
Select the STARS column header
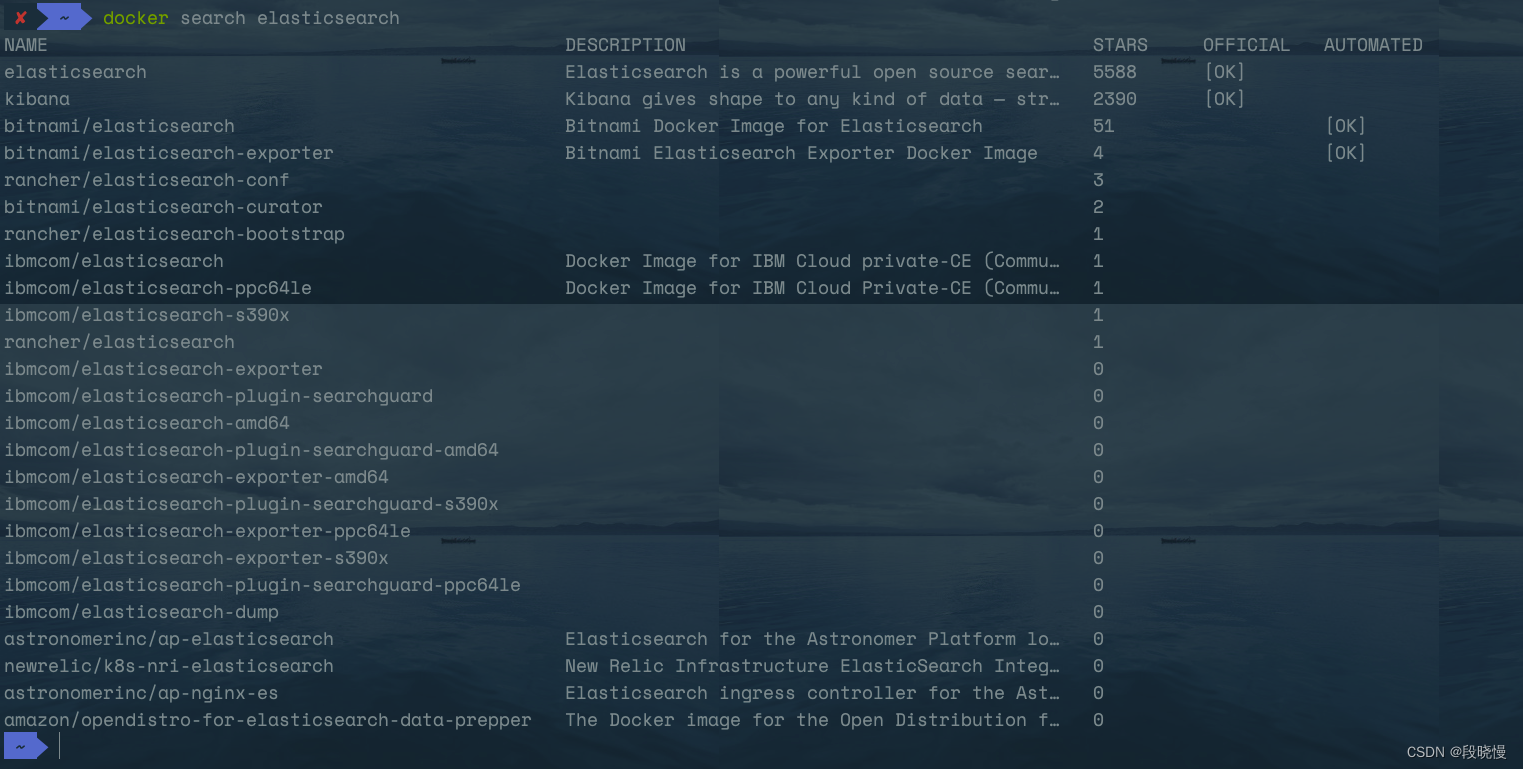(1120, 45)
